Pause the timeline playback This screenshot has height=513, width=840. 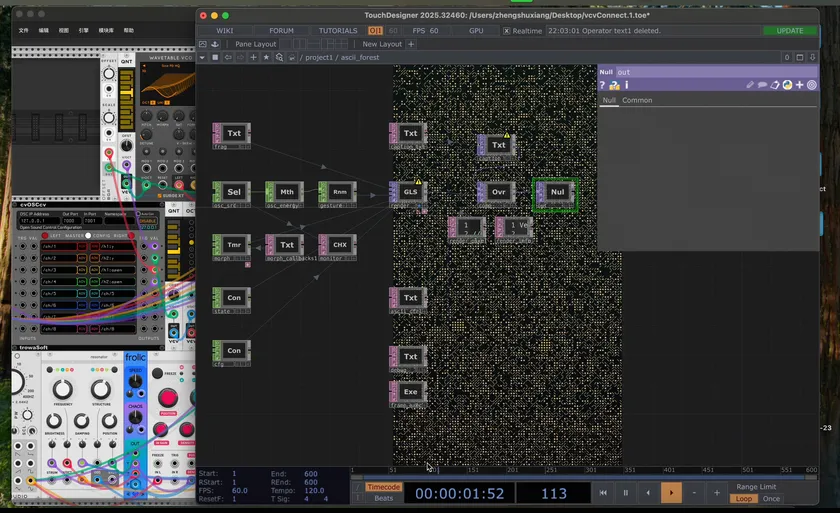pyautogui.click(x=626, y=493)
